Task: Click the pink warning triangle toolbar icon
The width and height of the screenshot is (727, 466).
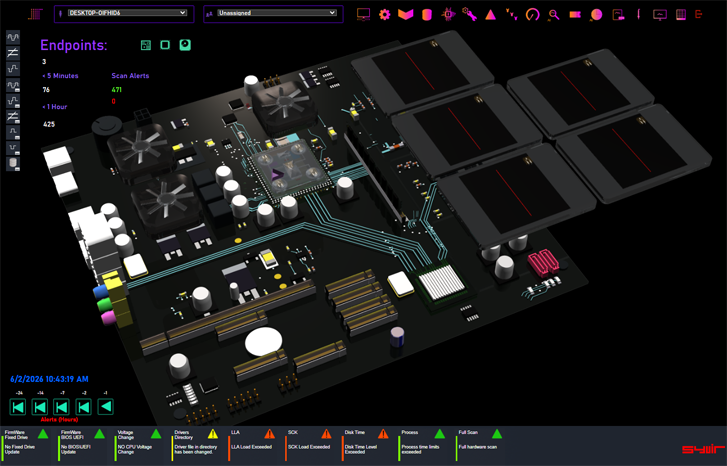Action: 490,15
